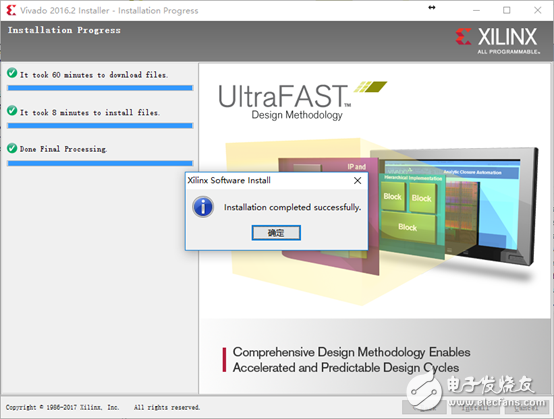The image size is (554, 419).
Task: Click the UltraFAST Design Methodology logo
Action: 302,101
